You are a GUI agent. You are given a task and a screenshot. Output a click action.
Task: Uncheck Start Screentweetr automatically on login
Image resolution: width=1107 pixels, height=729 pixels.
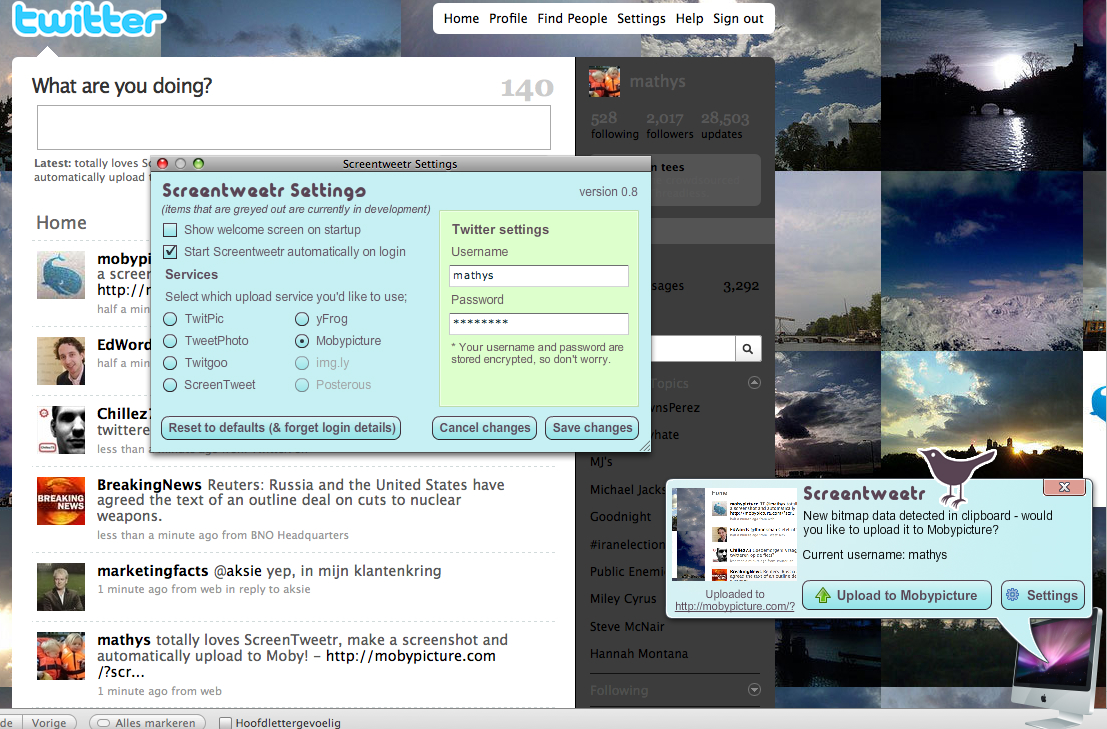point(170,252)
